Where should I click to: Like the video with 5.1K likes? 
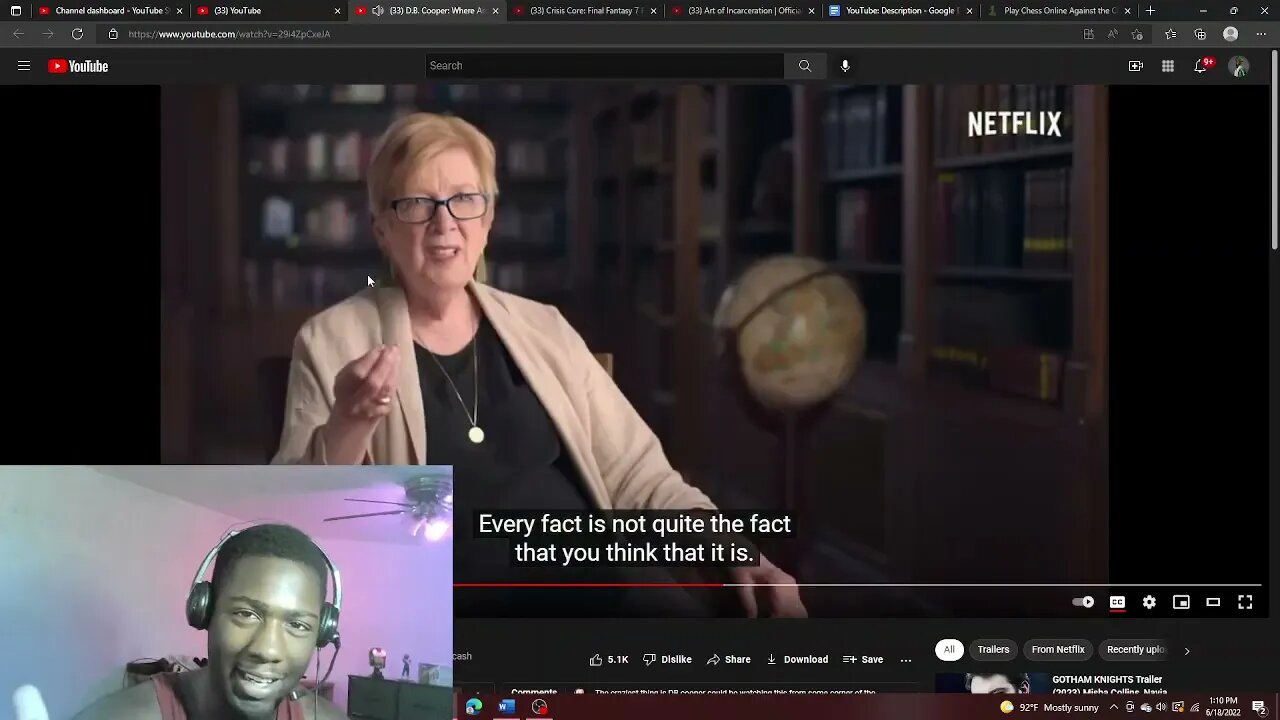[x=609, y=659]
